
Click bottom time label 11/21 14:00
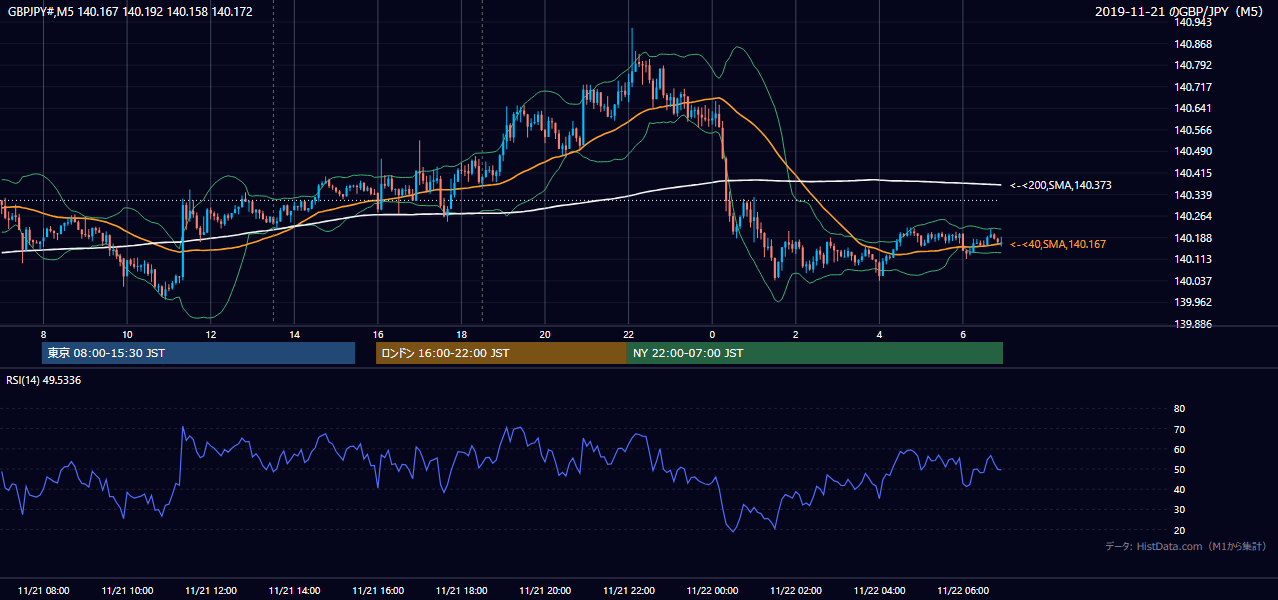[x=294, y=590]
